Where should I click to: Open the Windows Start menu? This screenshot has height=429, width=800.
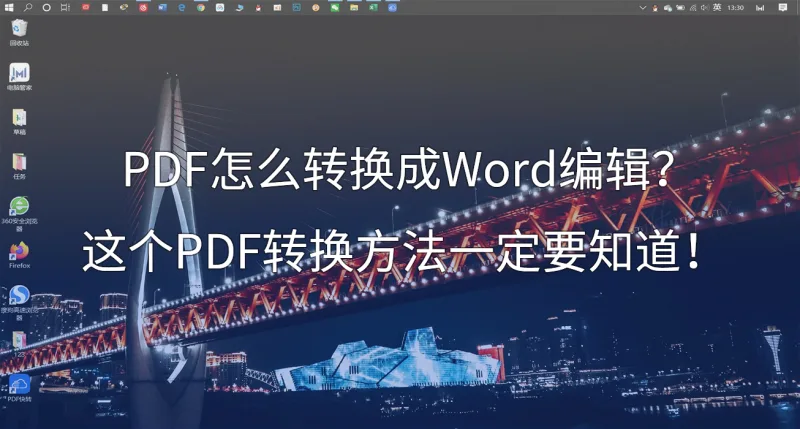point(9,8)
